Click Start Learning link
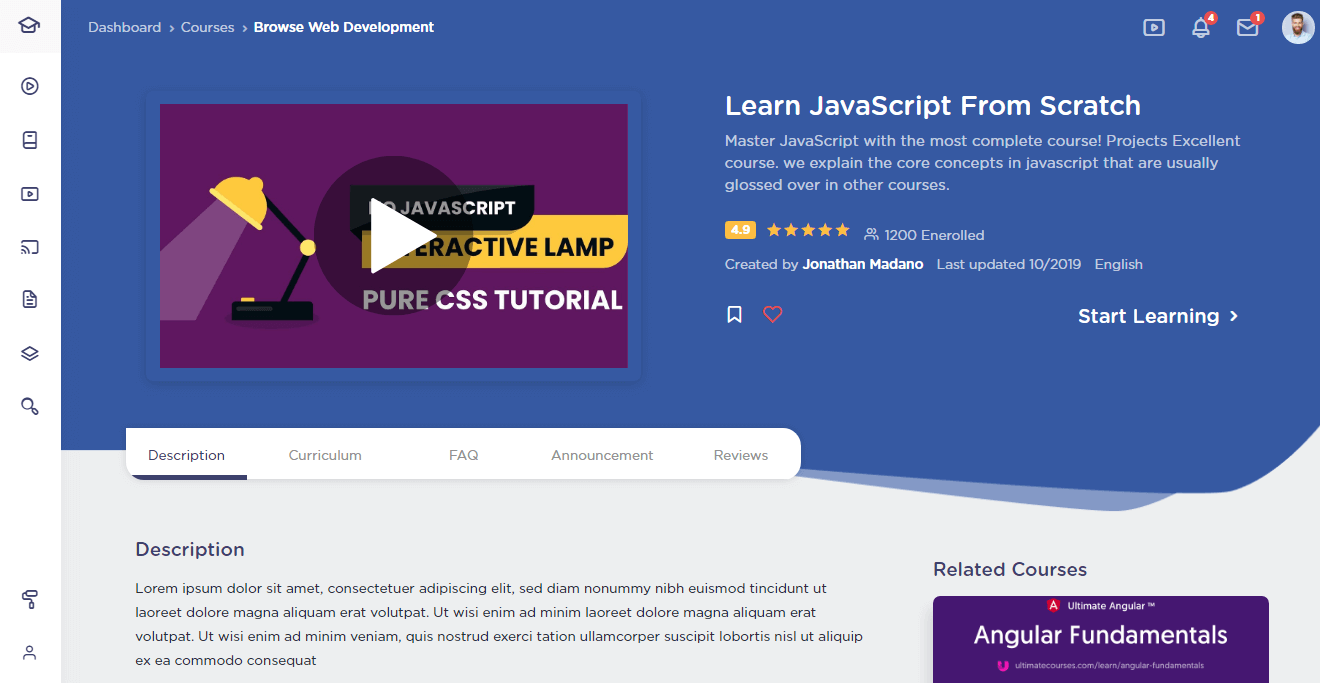The width and height of the screenshot is (1320, 683). (x=1158, y=316)
